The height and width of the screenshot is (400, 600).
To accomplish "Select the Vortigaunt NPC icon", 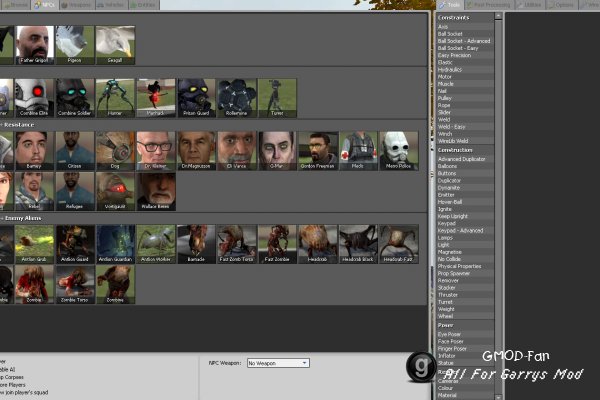I will [x=115, y=191].
